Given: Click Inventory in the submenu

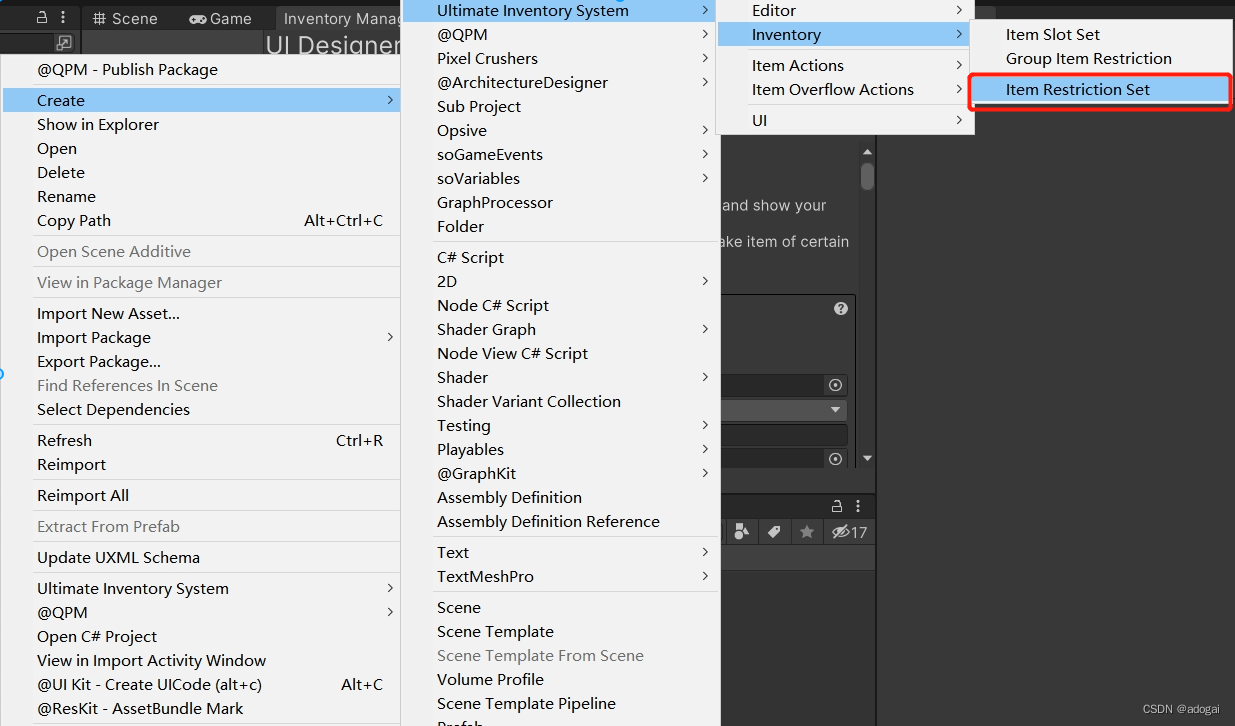Looking at the screenshot, I should click(x=844, y=34).
